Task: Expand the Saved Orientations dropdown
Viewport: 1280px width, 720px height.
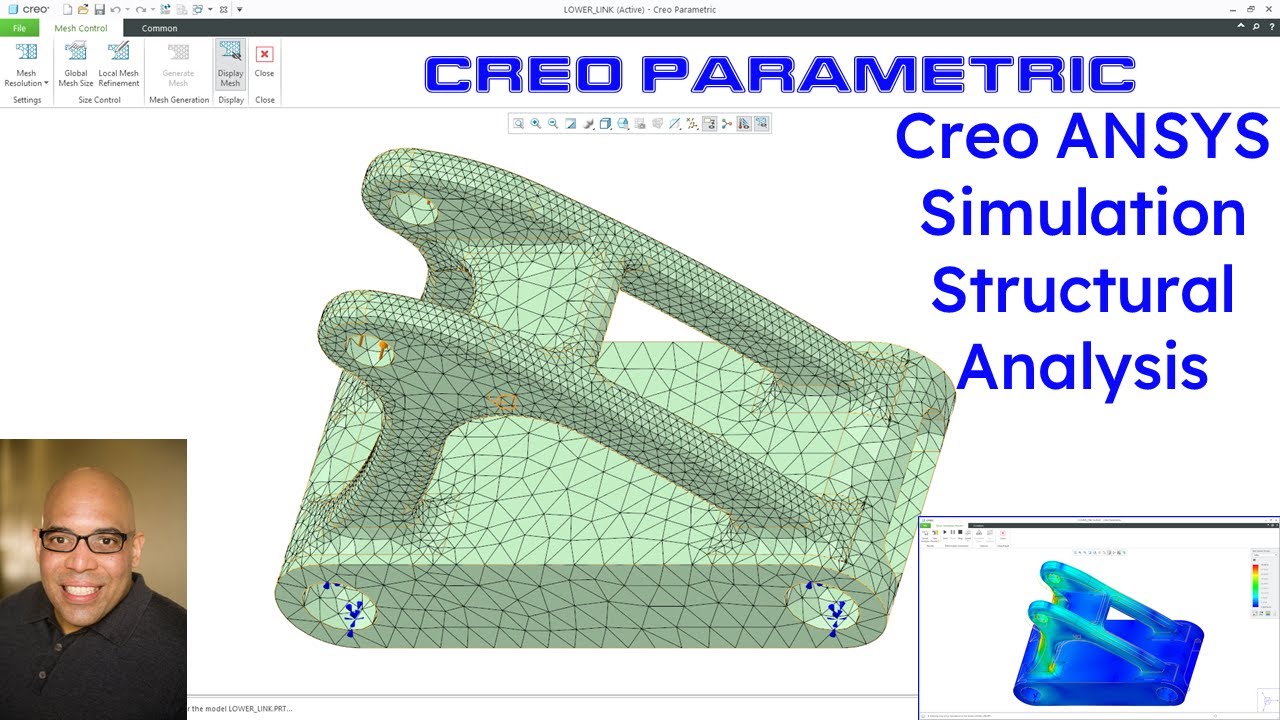Action: click(622, 124)
